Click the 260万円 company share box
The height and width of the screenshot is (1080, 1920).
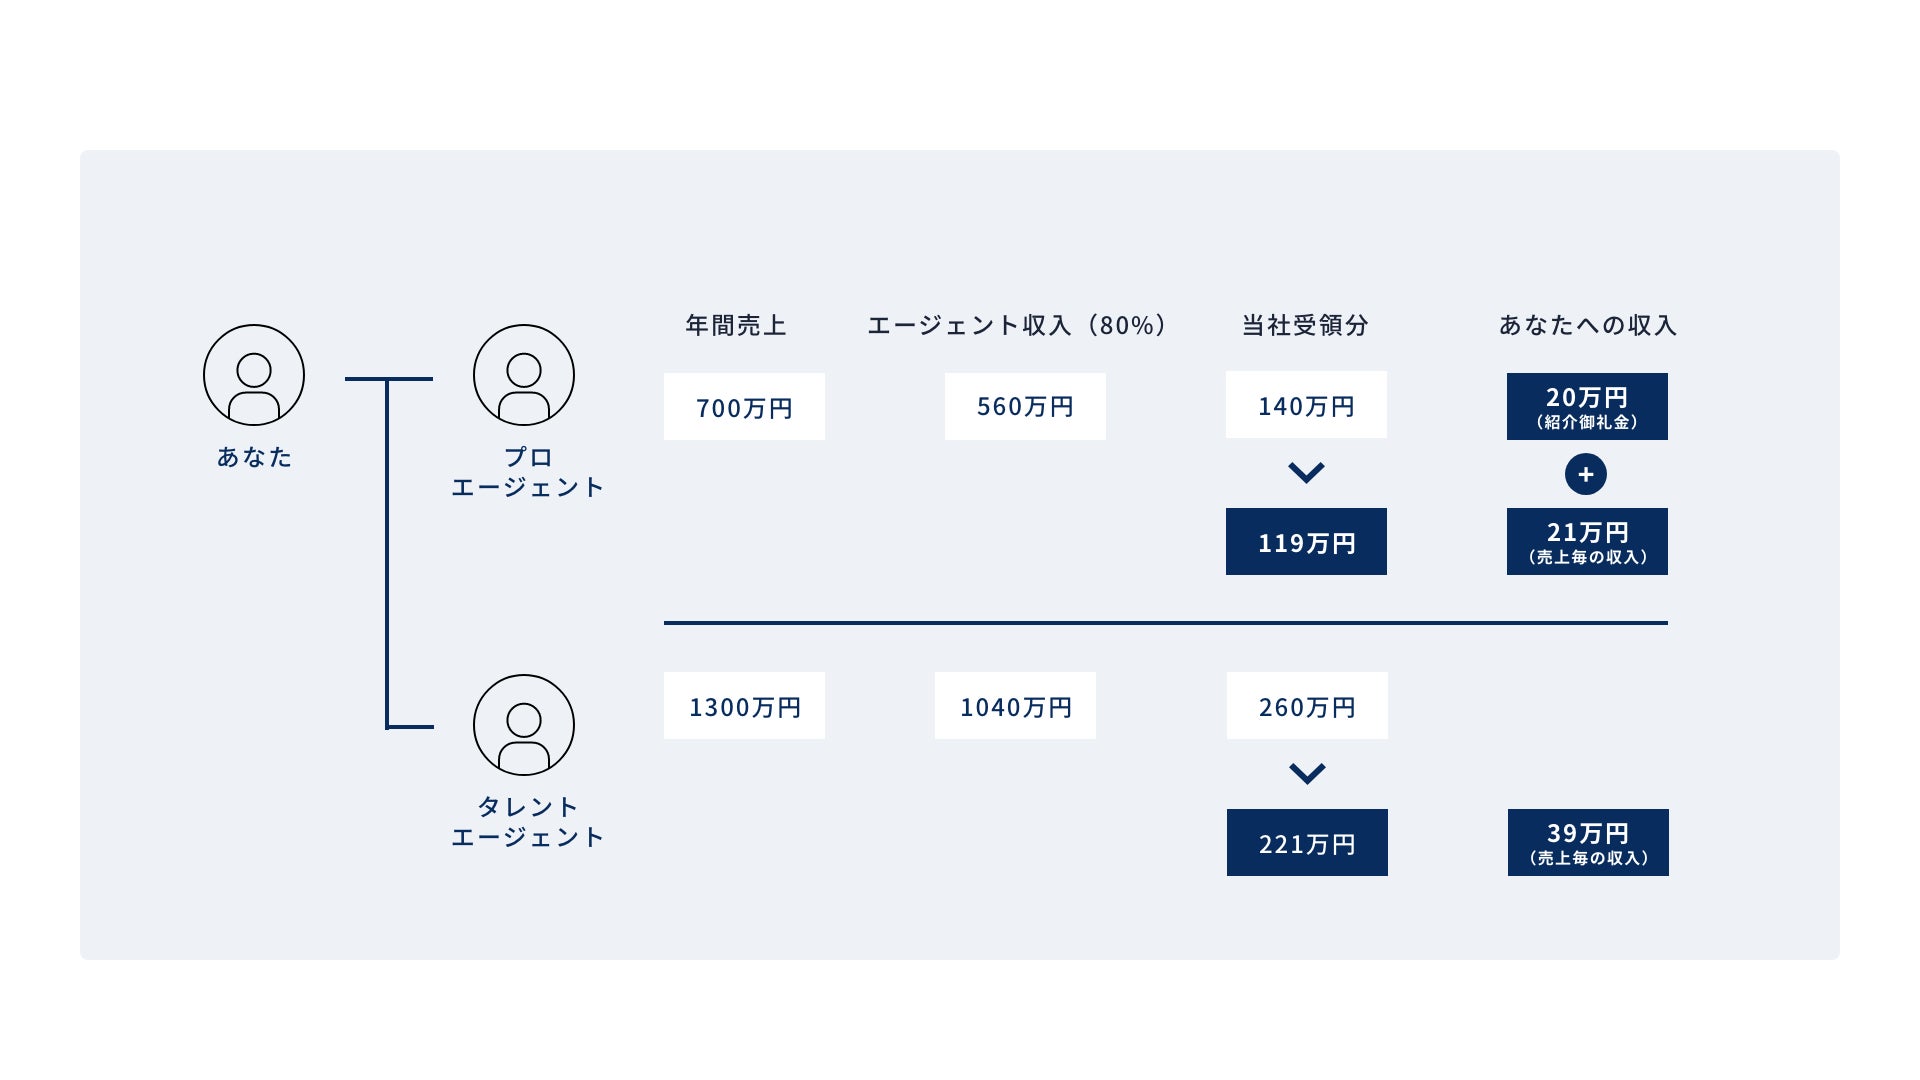1307,706
